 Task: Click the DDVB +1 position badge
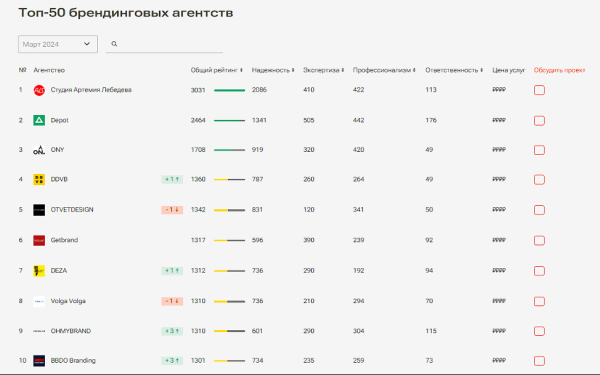[x=172, y=179]
